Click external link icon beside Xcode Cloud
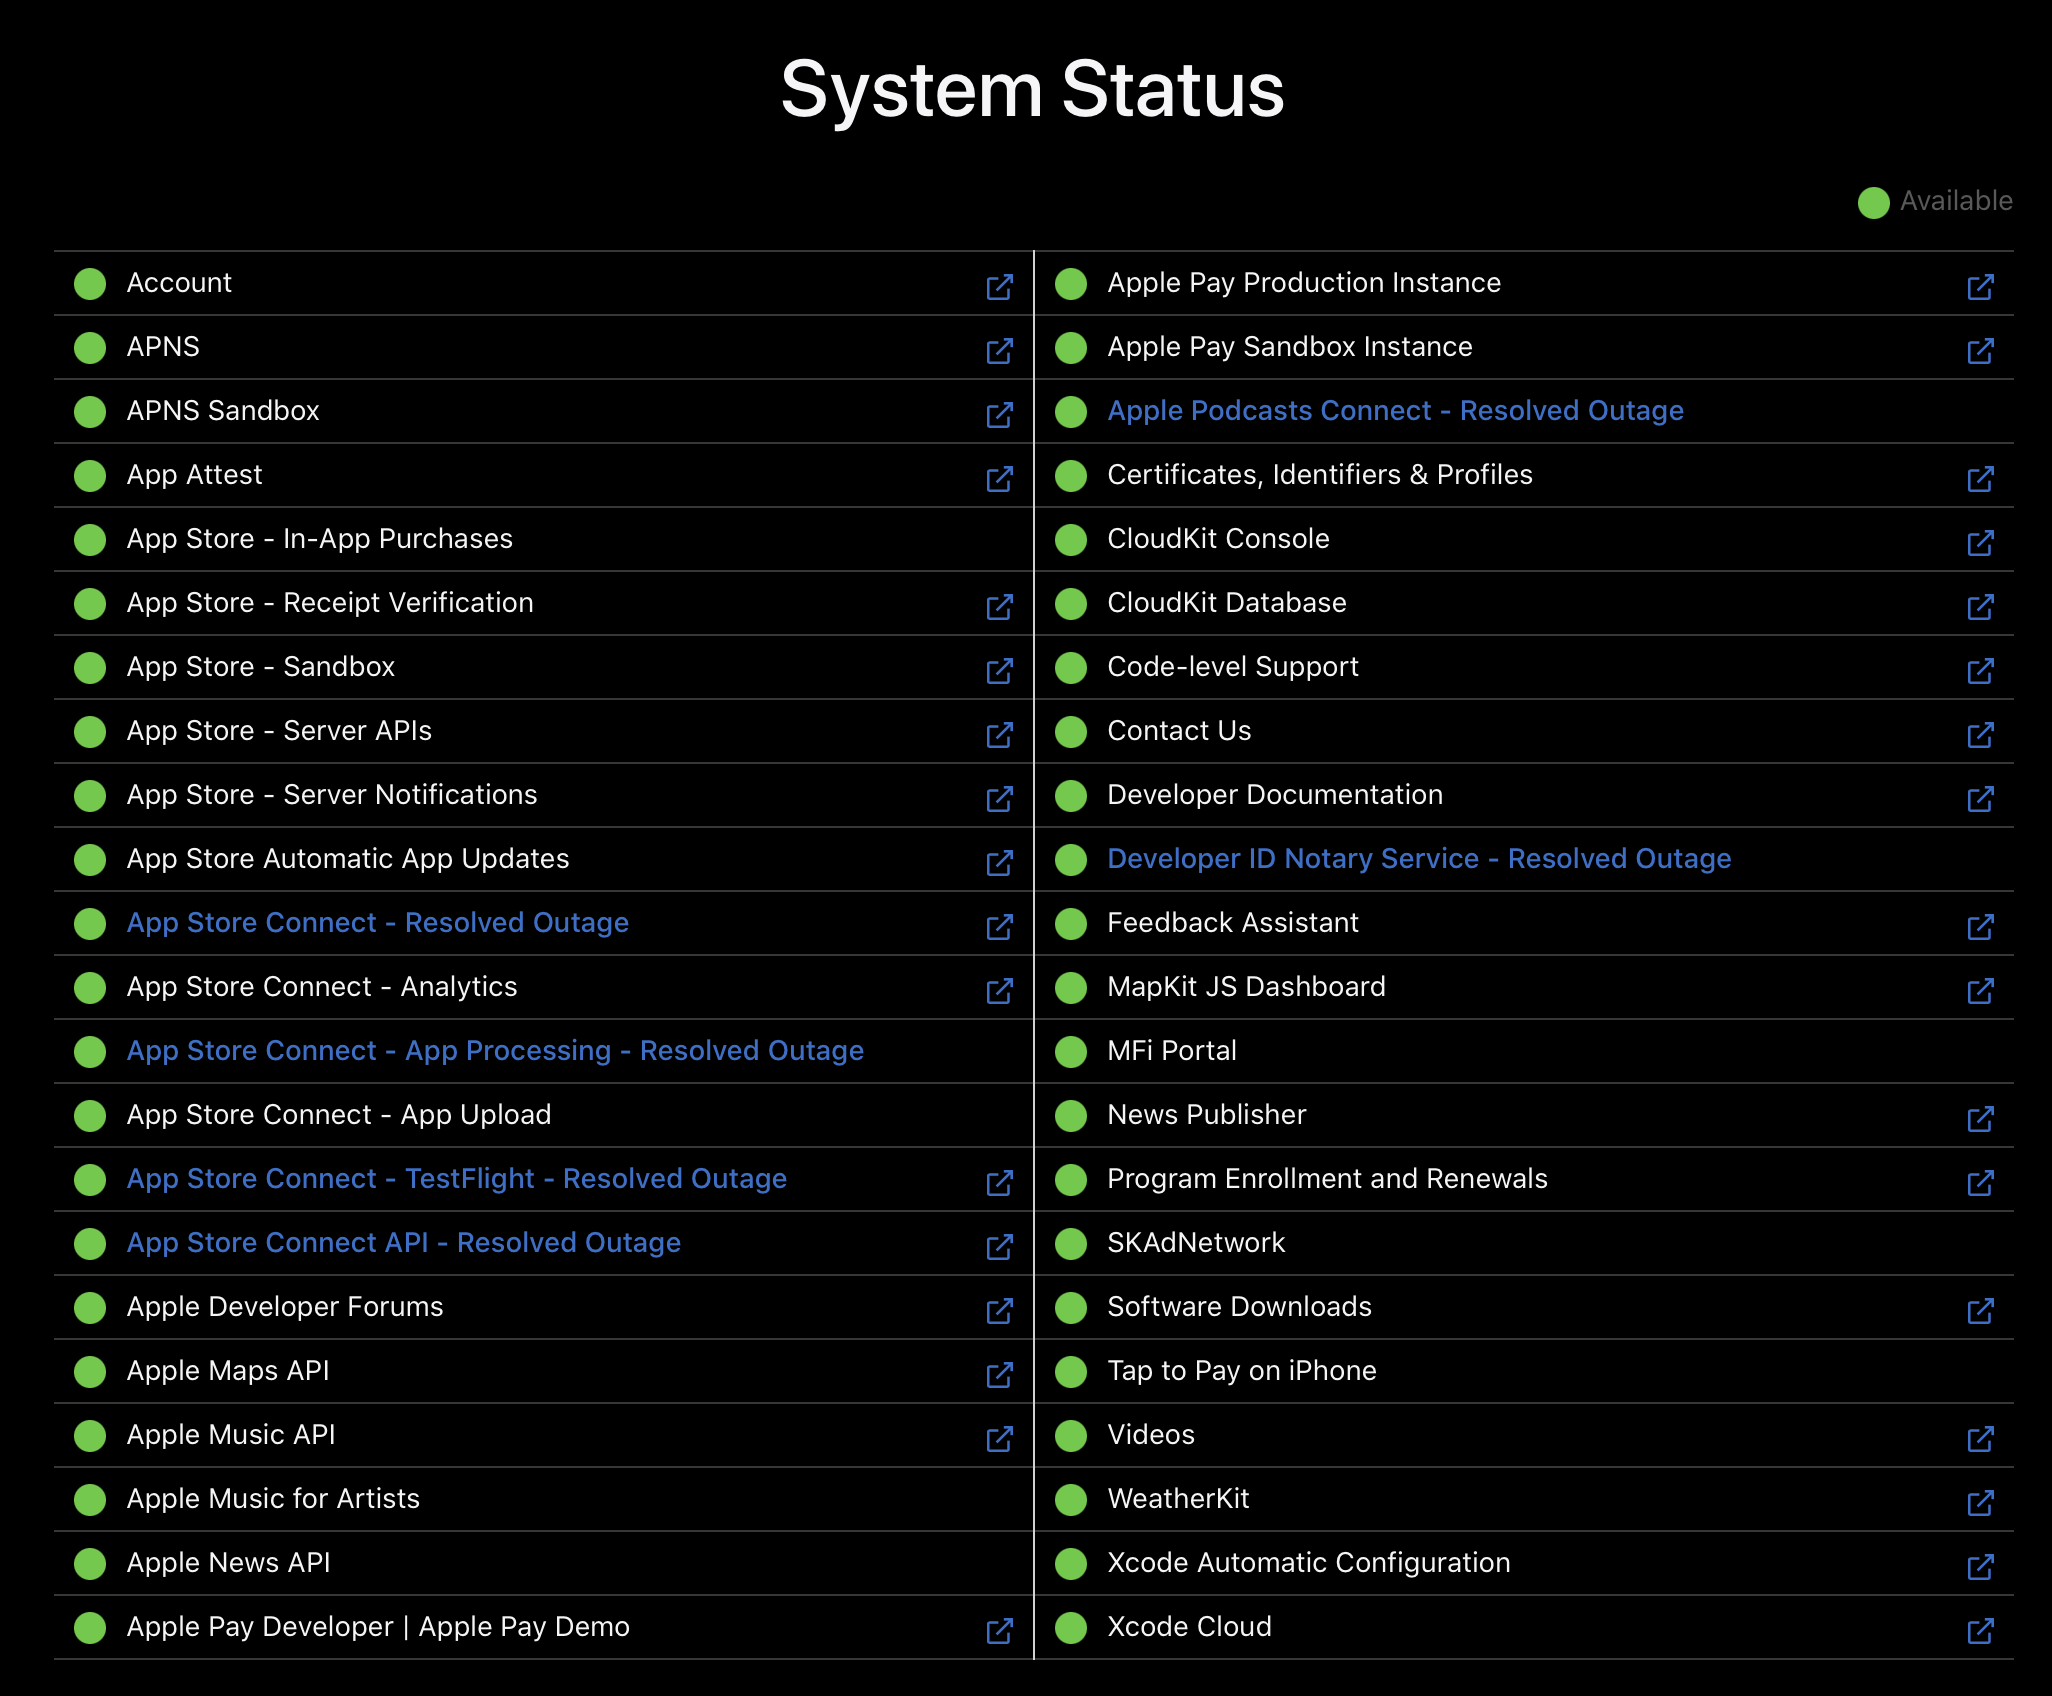The height and width of the screenshot is (1696, 2052). pos(1980,1631)
